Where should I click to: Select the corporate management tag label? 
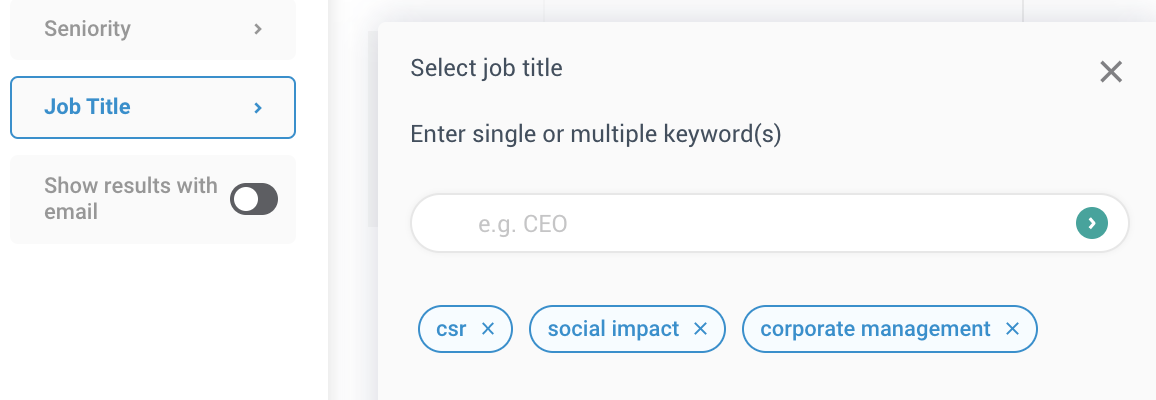(x=875, y=329)
